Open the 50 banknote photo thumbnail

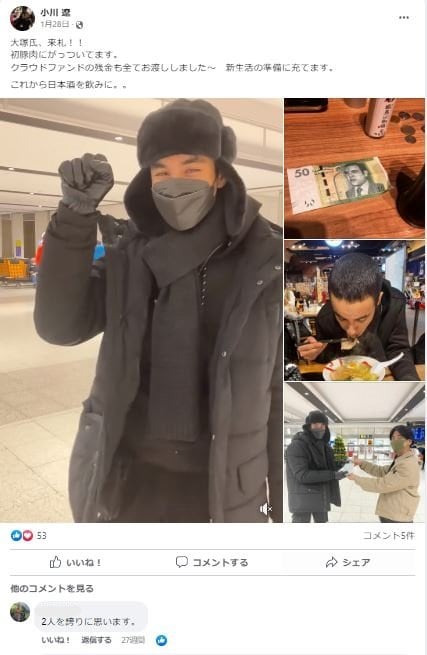pos(354,168)
